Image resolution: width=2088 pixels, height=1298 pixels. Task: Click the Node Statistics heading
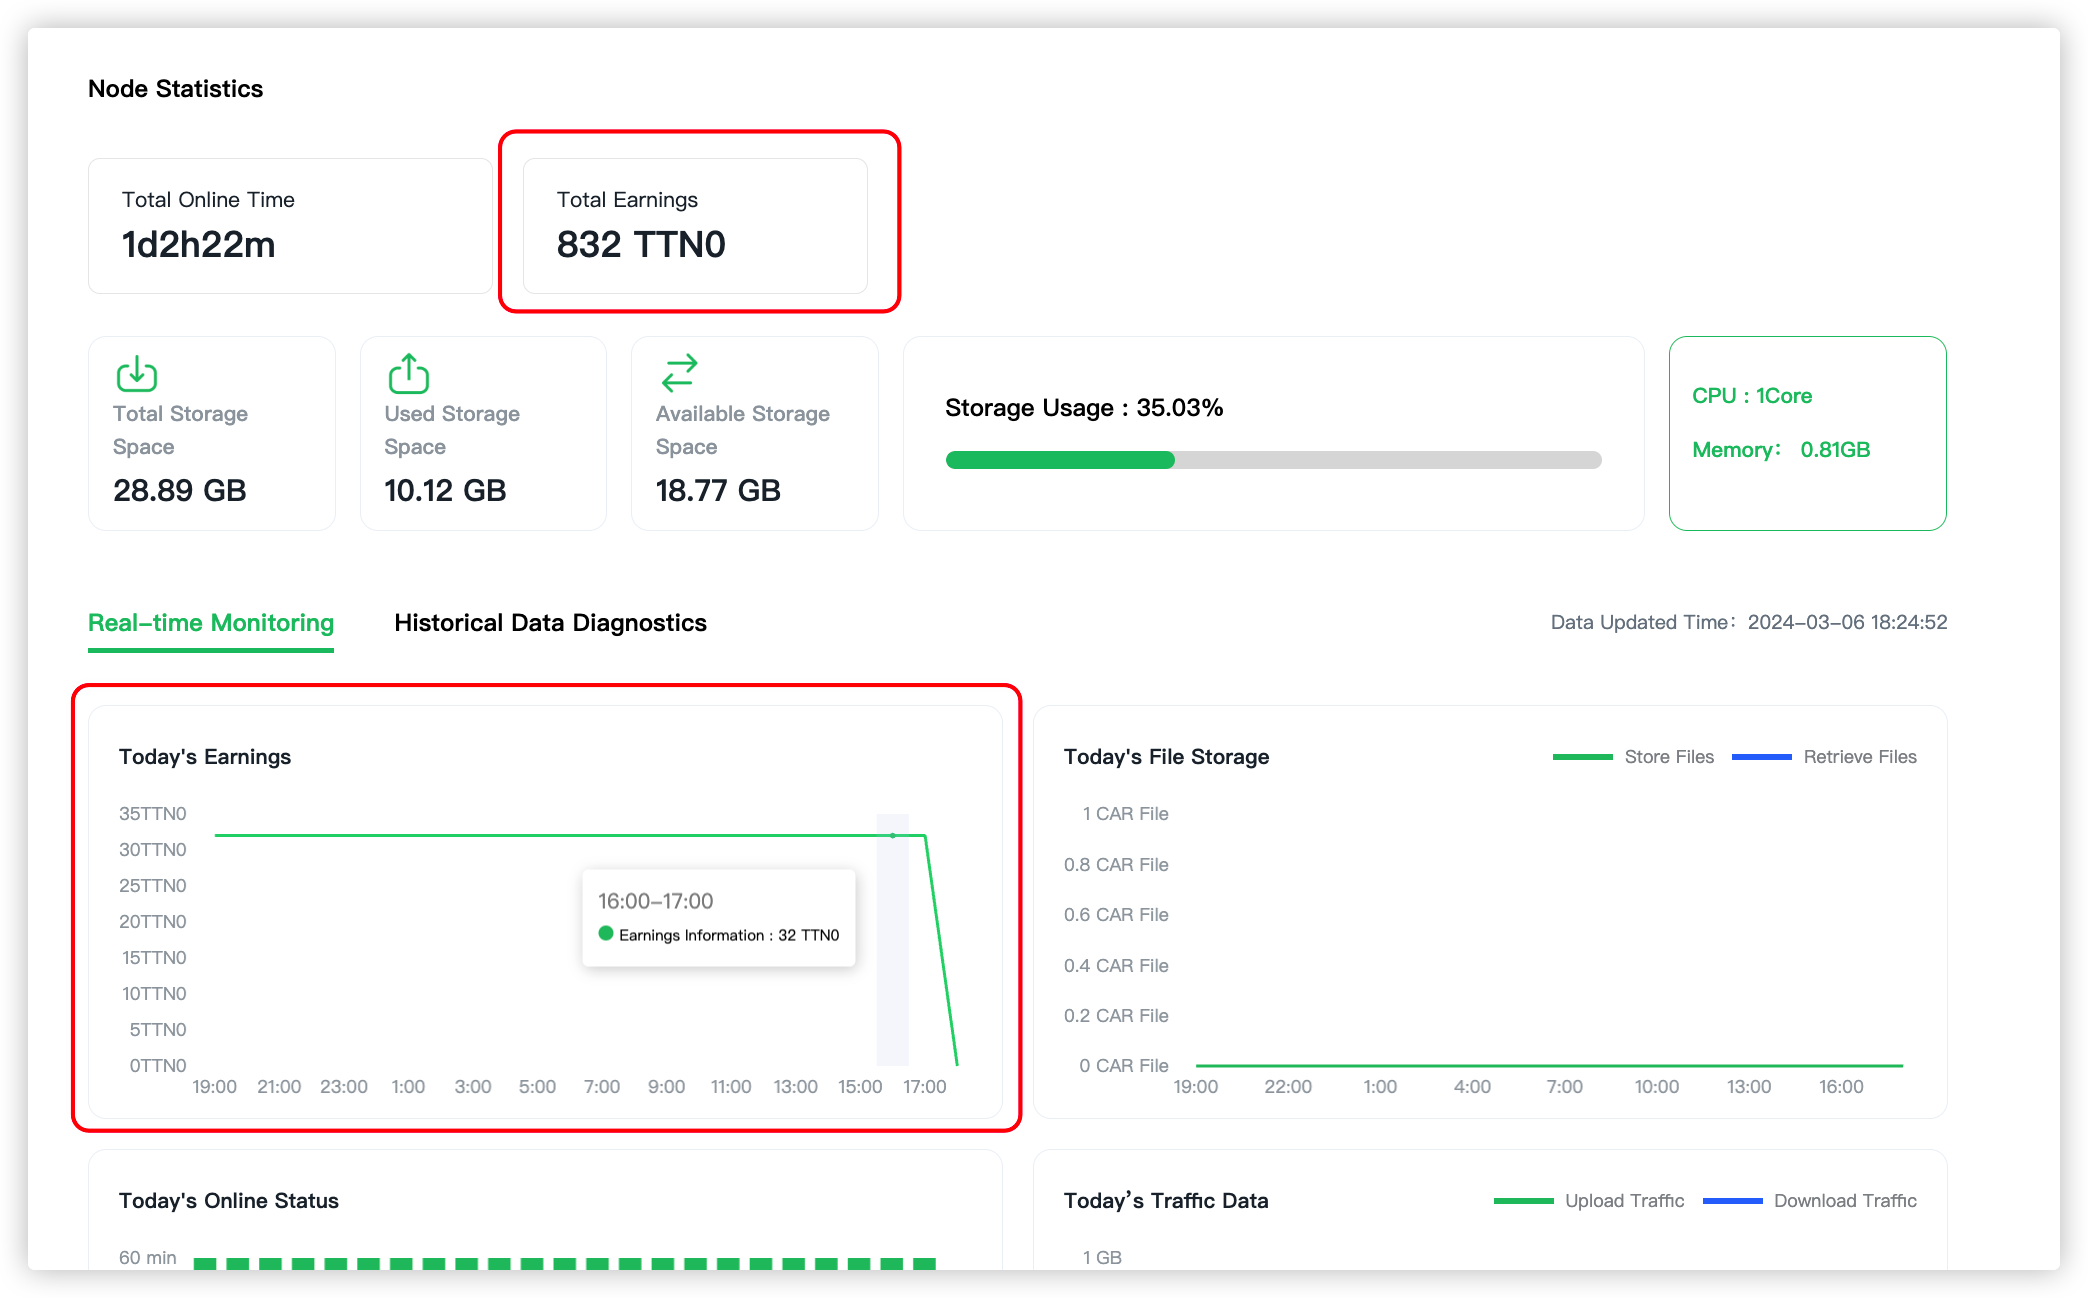176,89
